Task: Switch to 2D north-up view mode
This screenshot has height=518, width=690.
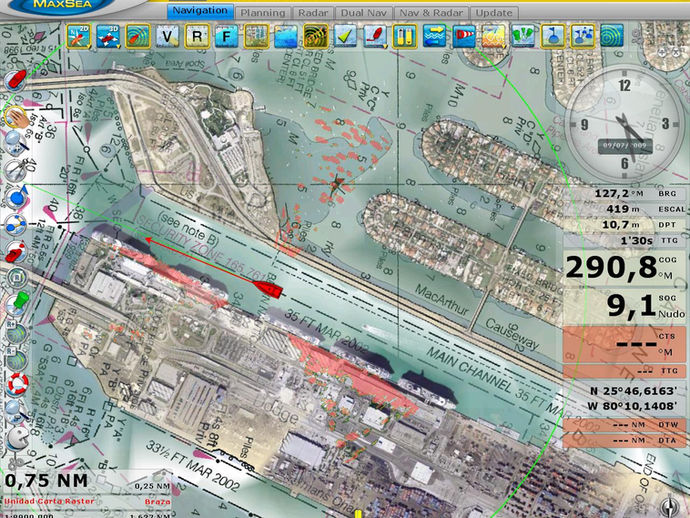Action: pyautogui.click(x=79, y=36)
